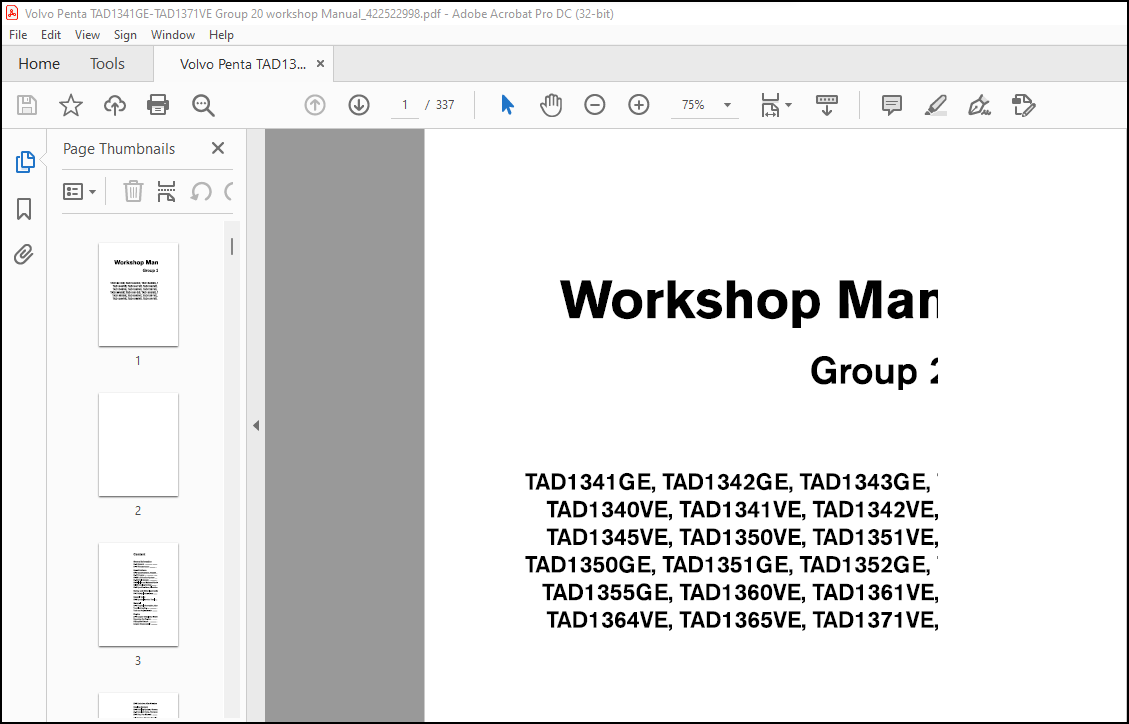The width and height of the screenshot is (1129, 724).
Task: Open the File menu
Action: [18, 35]
